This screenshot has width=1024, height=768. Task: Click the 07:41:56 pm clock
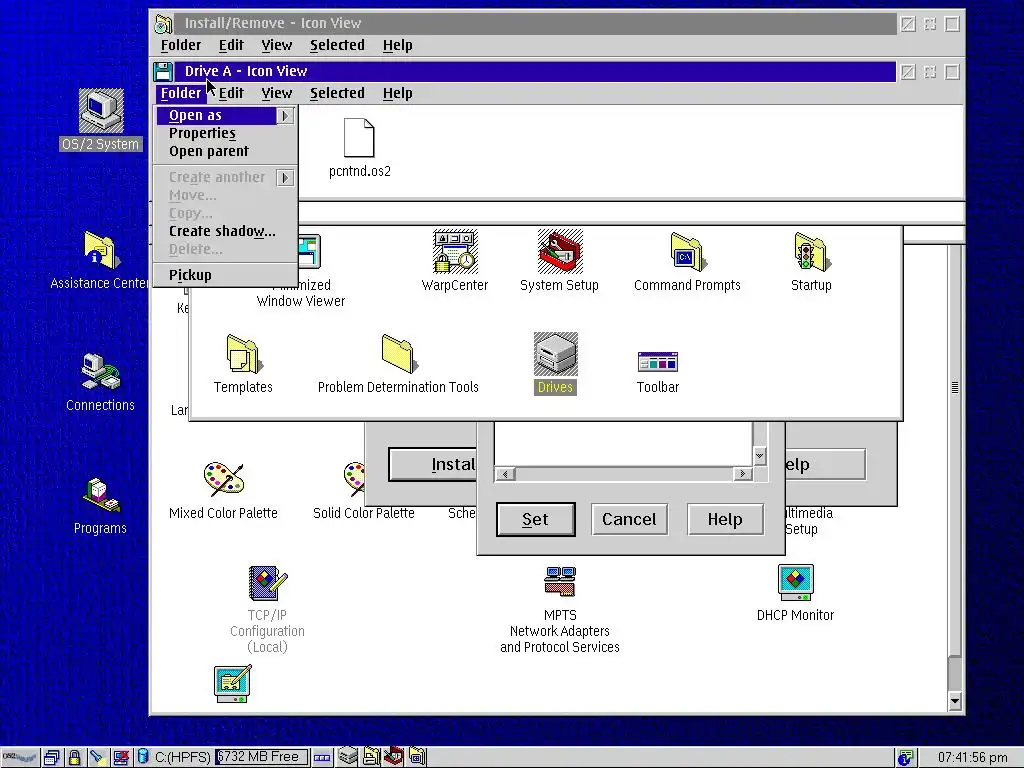coord(972,758)
